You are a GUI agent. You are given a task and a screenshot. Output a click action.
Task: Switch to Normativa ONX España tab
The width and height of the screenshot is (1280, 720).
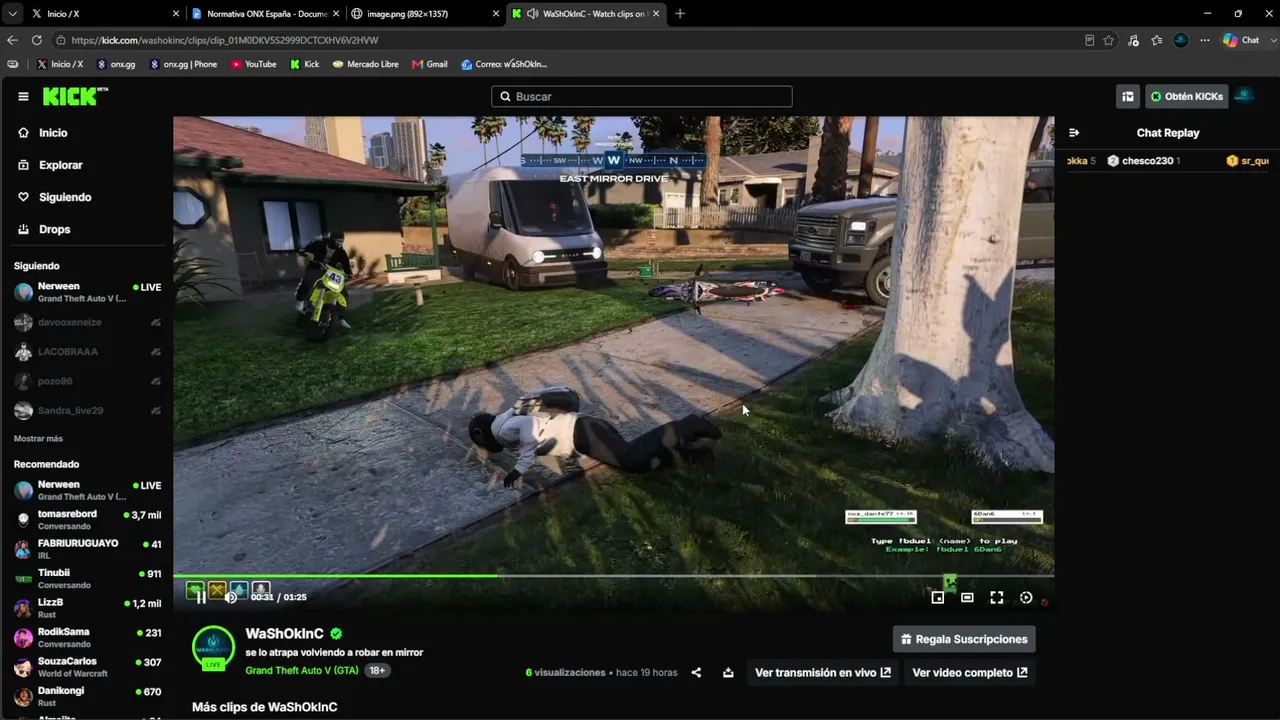[x=264, y=14]
